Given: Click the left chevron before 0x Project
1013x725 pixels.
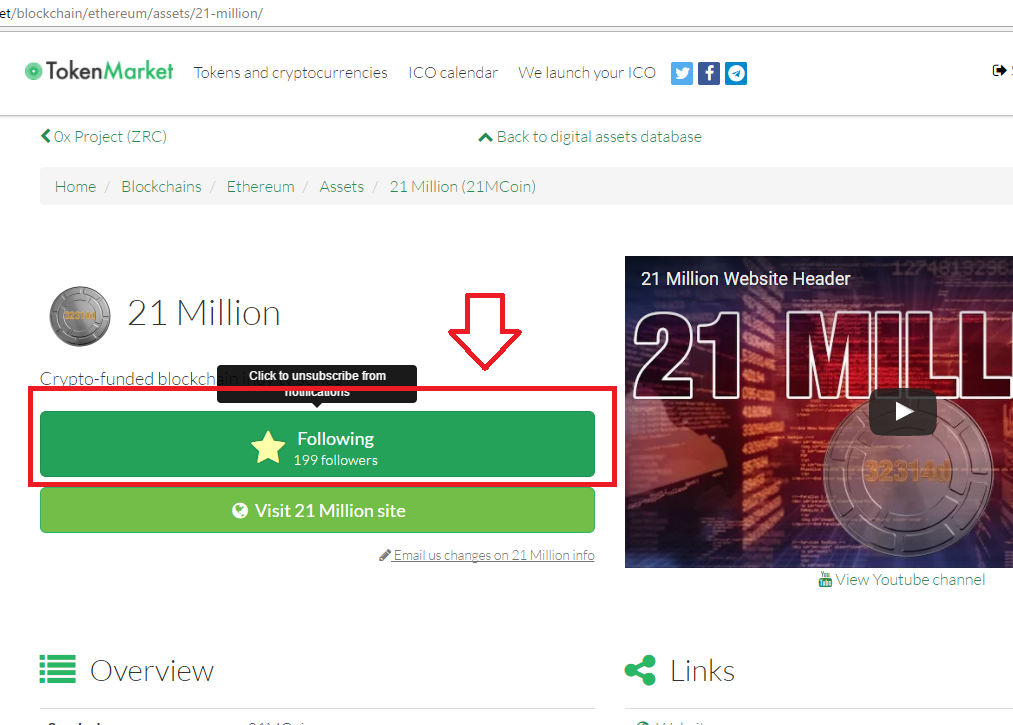Looking at the screenshot, I should click(45, 136).
